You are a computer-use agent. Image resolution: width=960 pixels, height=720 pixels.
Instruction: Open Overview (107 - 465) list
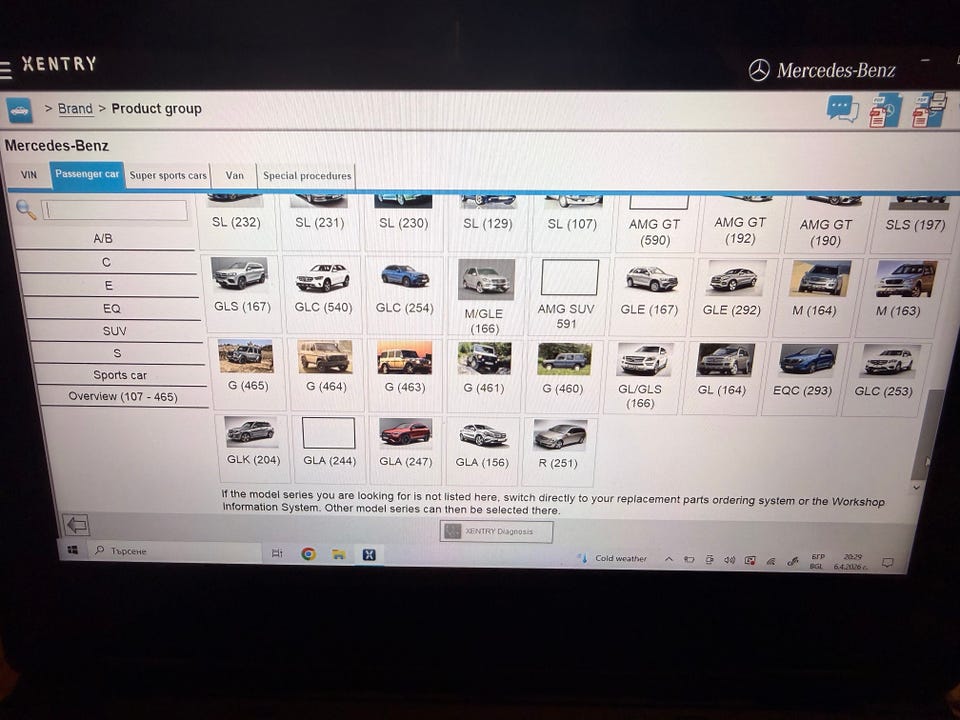click(x=122, y=396)
